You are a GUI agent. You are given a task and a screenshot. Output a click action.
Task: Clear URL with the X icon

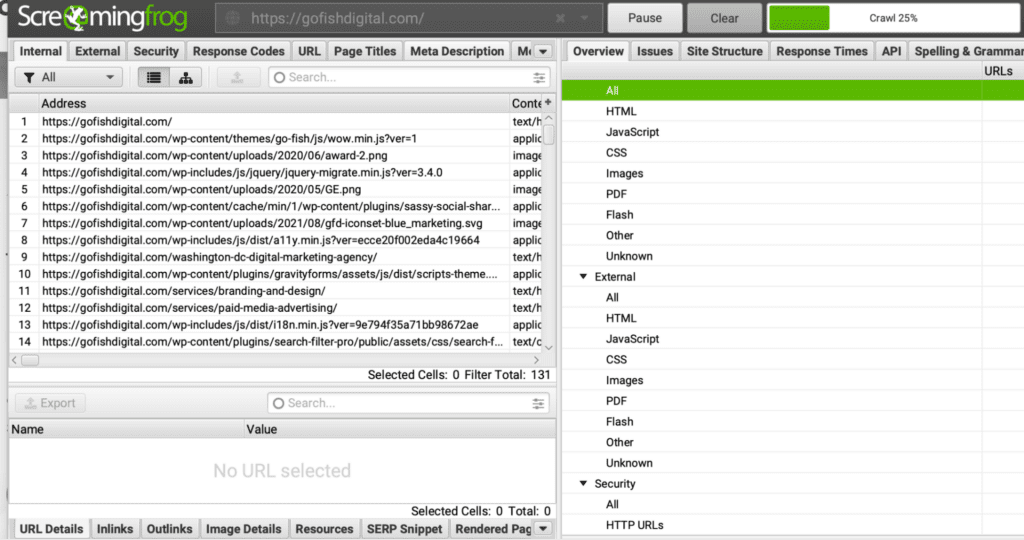pos(560,18)
